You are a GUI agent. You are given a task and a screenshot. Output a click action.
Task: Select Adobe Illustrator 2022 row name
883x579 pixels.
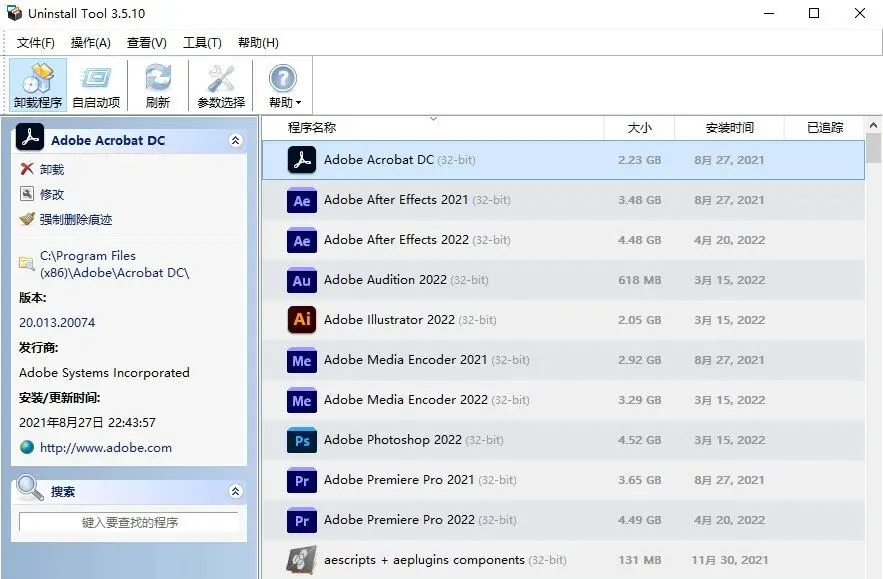coord(389,320)
